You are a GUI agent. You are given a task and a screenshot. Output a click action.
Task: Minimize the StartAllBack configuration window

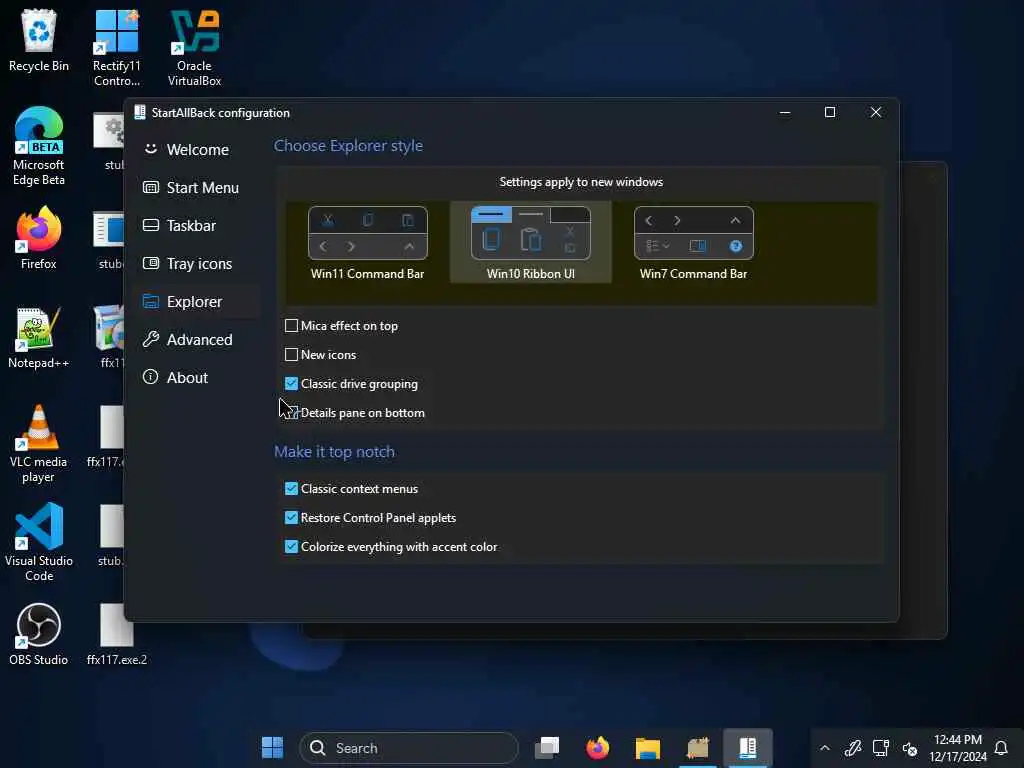[x=785, y=112]
